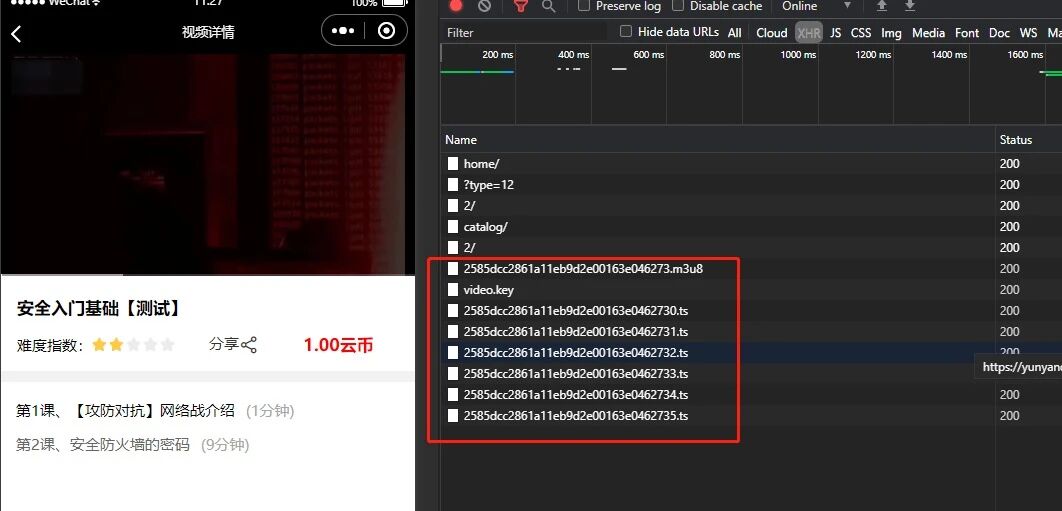
Task: Click file icon of the .m3u8 request
Action: (452, 268)
